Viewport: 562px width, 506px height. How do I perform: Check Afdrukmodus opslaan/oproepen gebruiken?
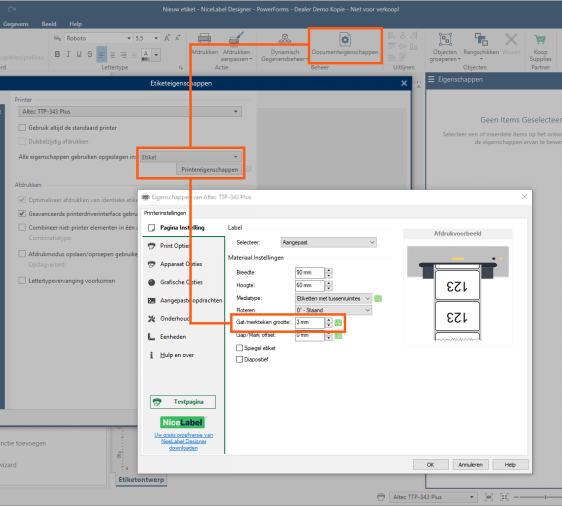click(x=22, y=254)
